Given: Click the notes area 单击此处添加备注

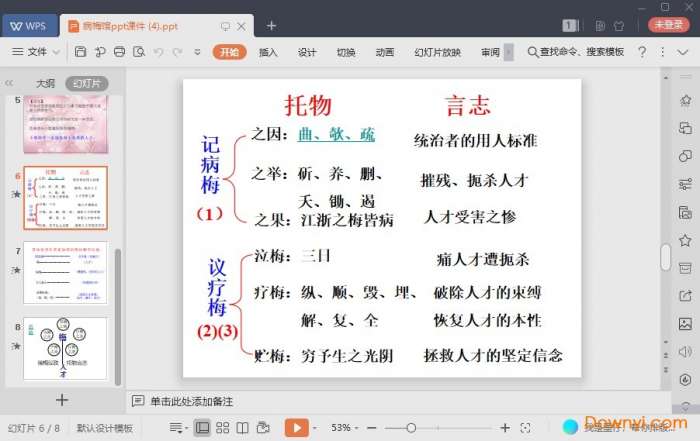Looking at the screenshot, I should (192, 401).
